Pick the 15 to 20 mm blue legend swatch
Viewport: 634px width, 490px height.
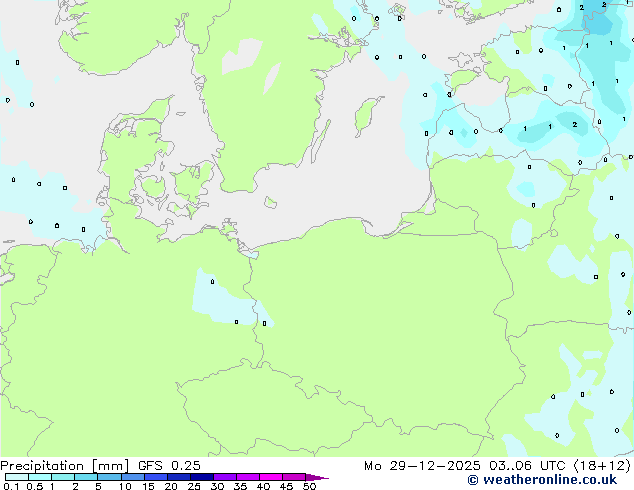(x=156, y=477)
